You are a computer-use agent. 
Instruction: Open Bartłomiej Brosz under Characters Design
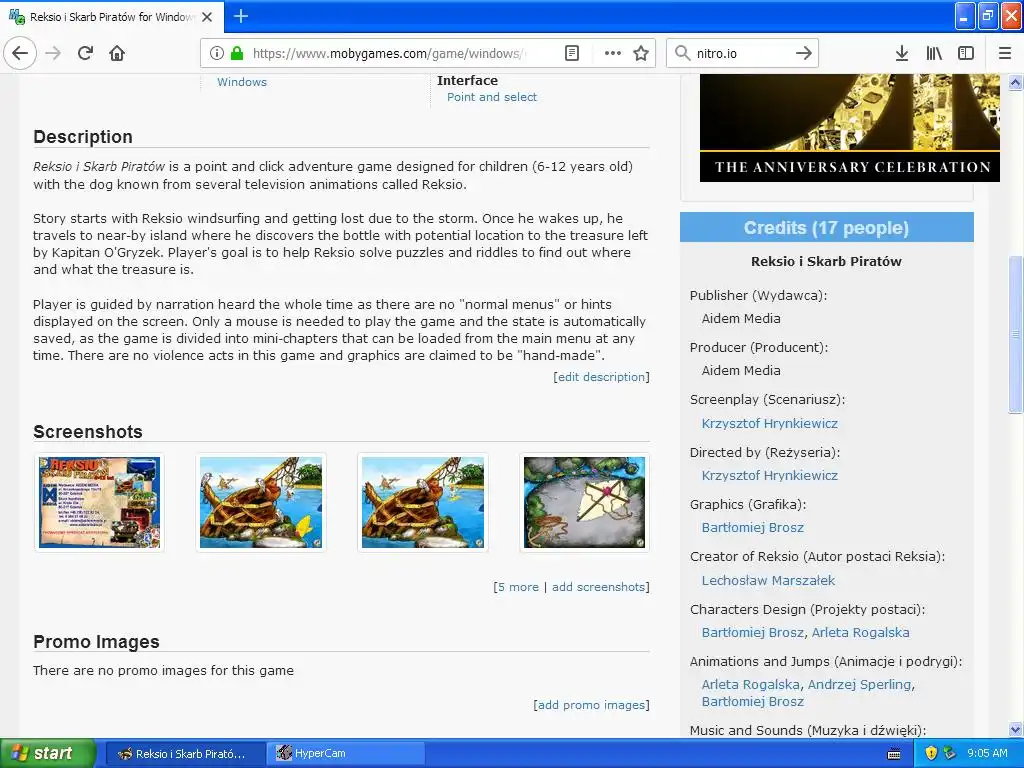click(752, 632)
